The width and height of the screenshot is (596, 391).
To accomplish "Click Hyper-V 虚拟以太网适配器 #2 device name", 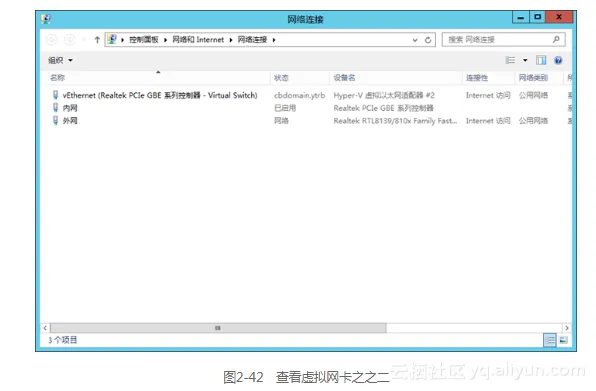I will click(x=384, y=95).
